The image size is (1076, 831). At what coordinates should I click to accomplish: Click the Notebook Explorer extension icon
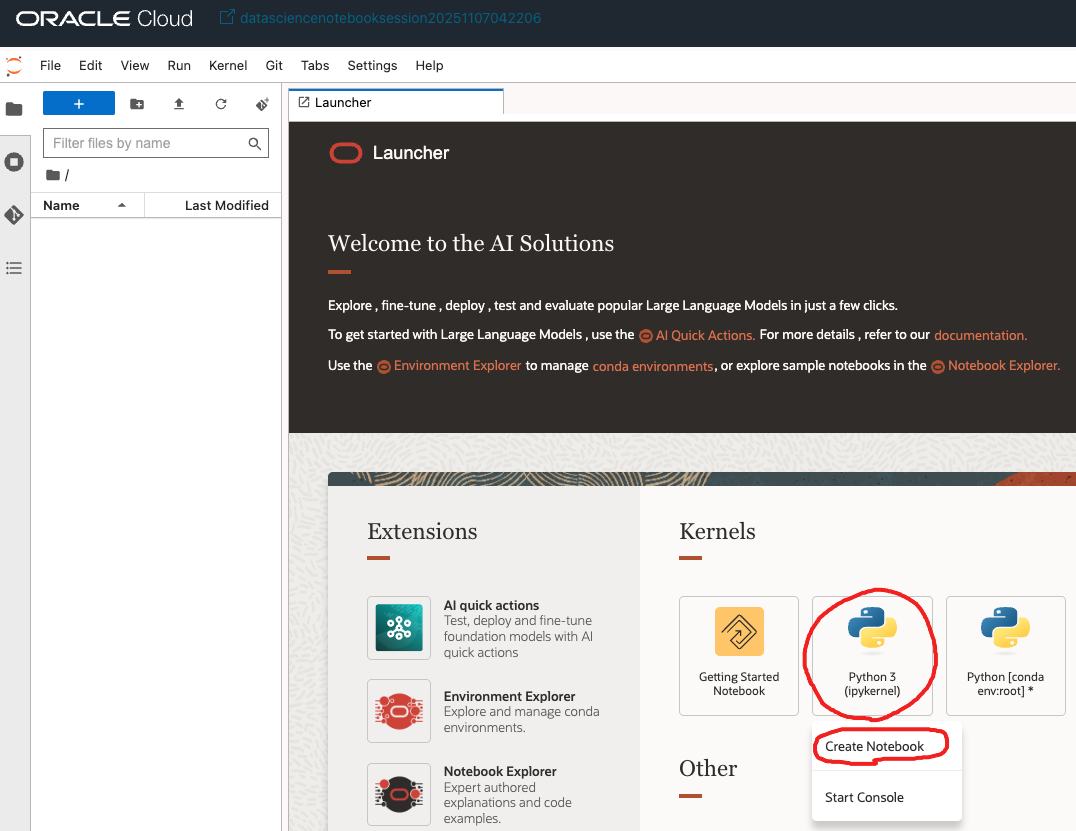tap(399, 795)
